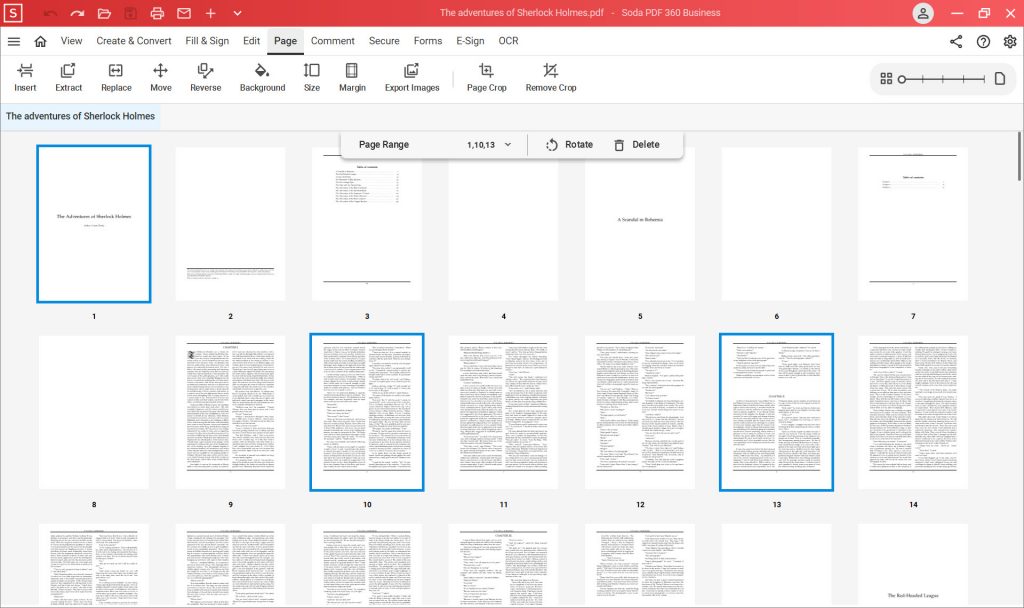Click the Delete button
This screenshot has height=608, width=1024.
coord(637,145)
